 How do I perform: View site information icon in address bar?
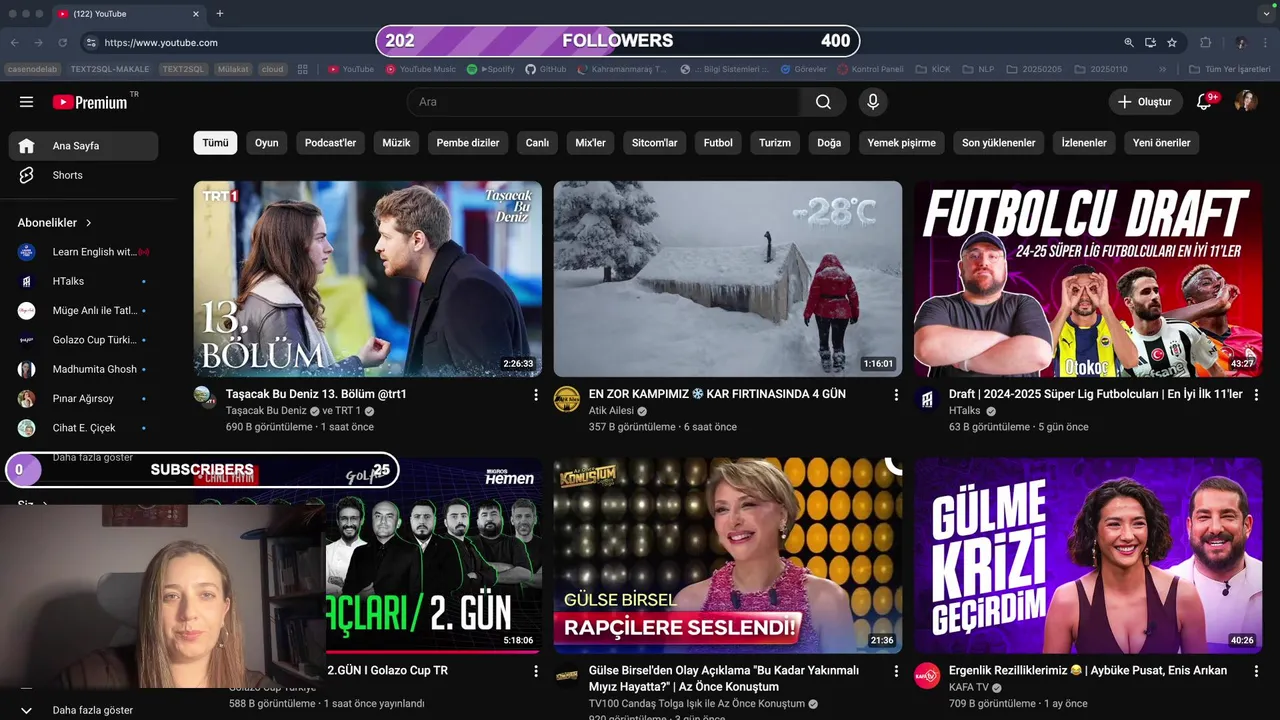click(x=91, y=43)
